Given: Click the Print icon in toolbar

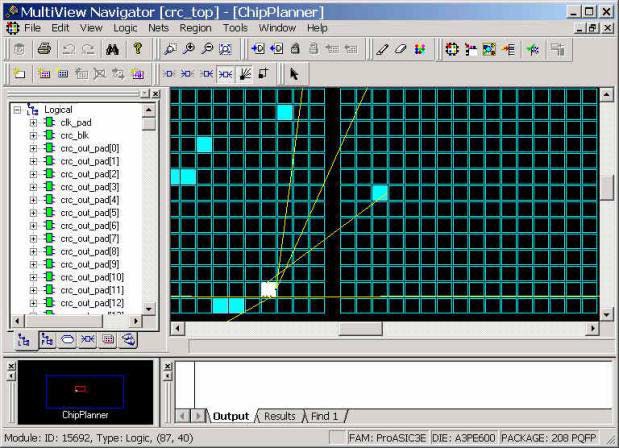Looking at the screenshot, I should [44, 49].
